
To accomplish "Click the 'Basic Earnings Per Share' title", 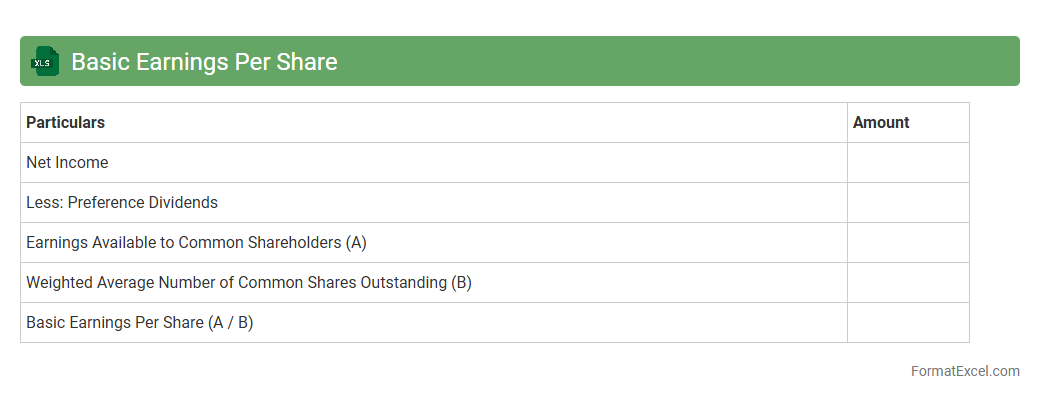I will [204, 62].
